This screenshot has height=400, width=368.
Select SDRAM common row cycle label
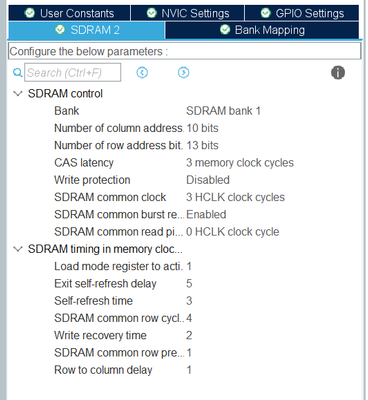click(119, 318)
